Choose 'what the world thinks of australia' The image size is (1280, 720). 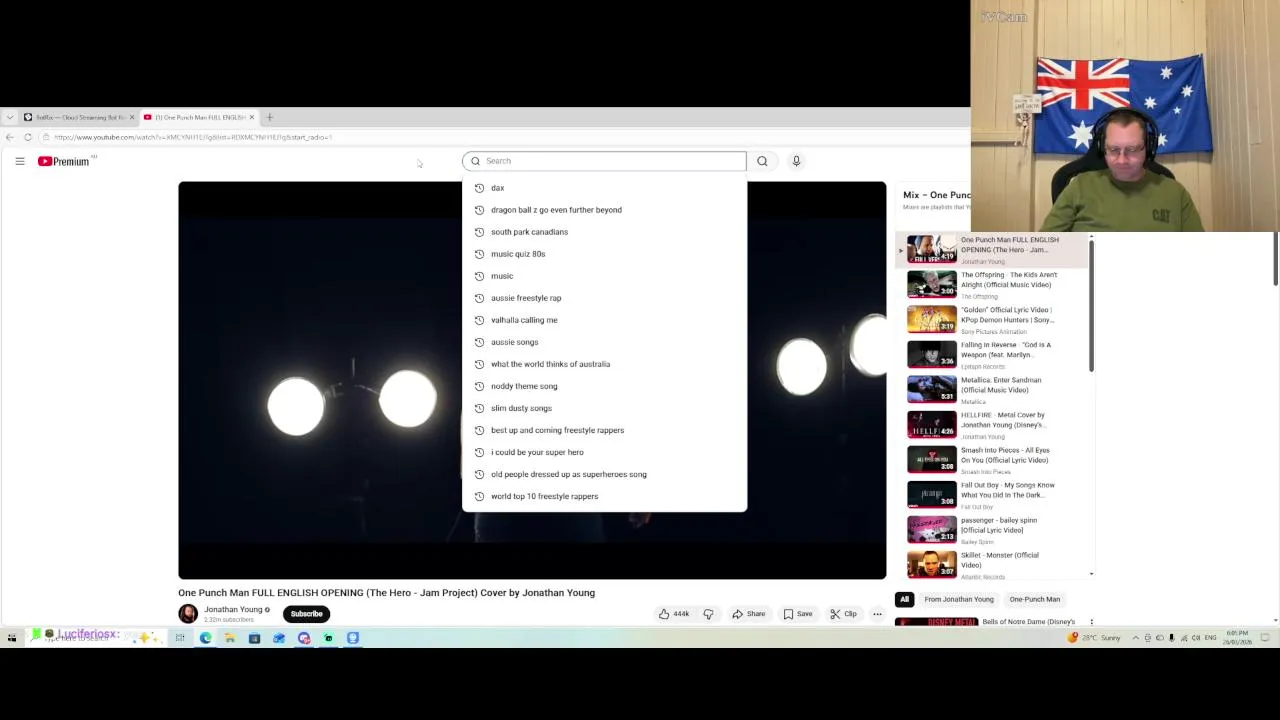click(x=604, y=364)
